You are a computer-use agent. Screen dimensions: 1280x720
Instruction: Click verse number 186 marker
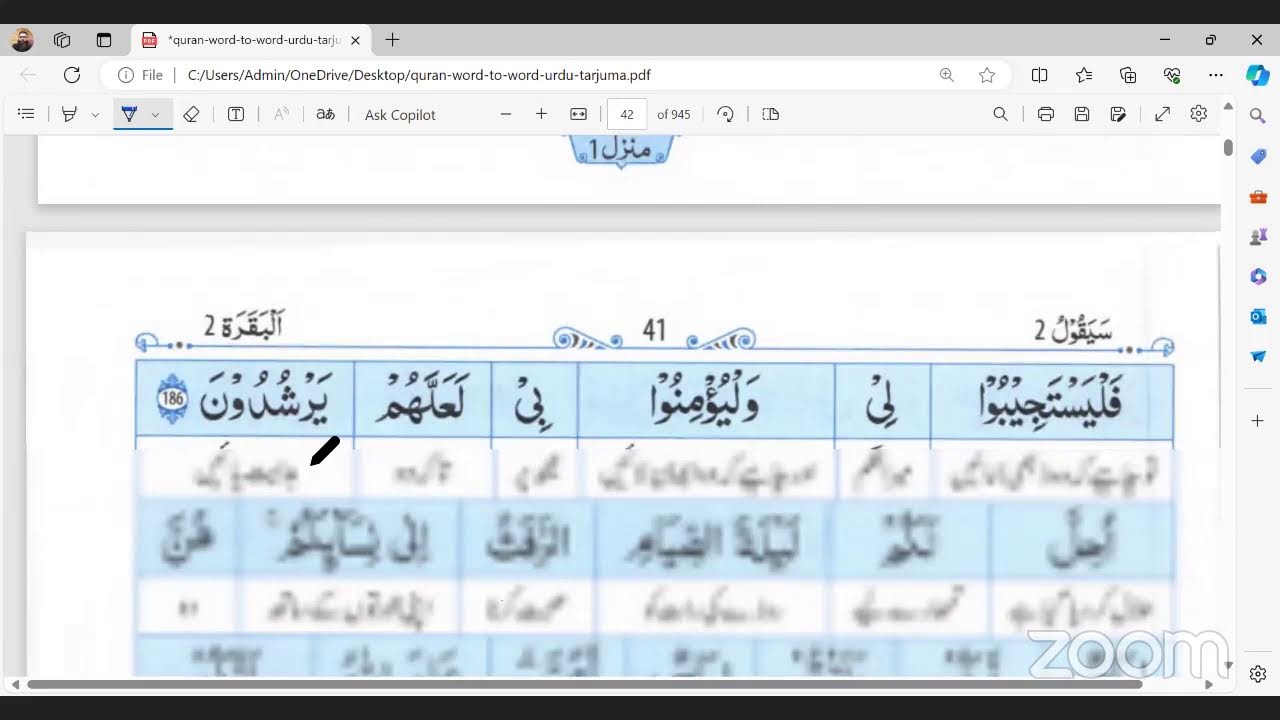pos(172,400)
